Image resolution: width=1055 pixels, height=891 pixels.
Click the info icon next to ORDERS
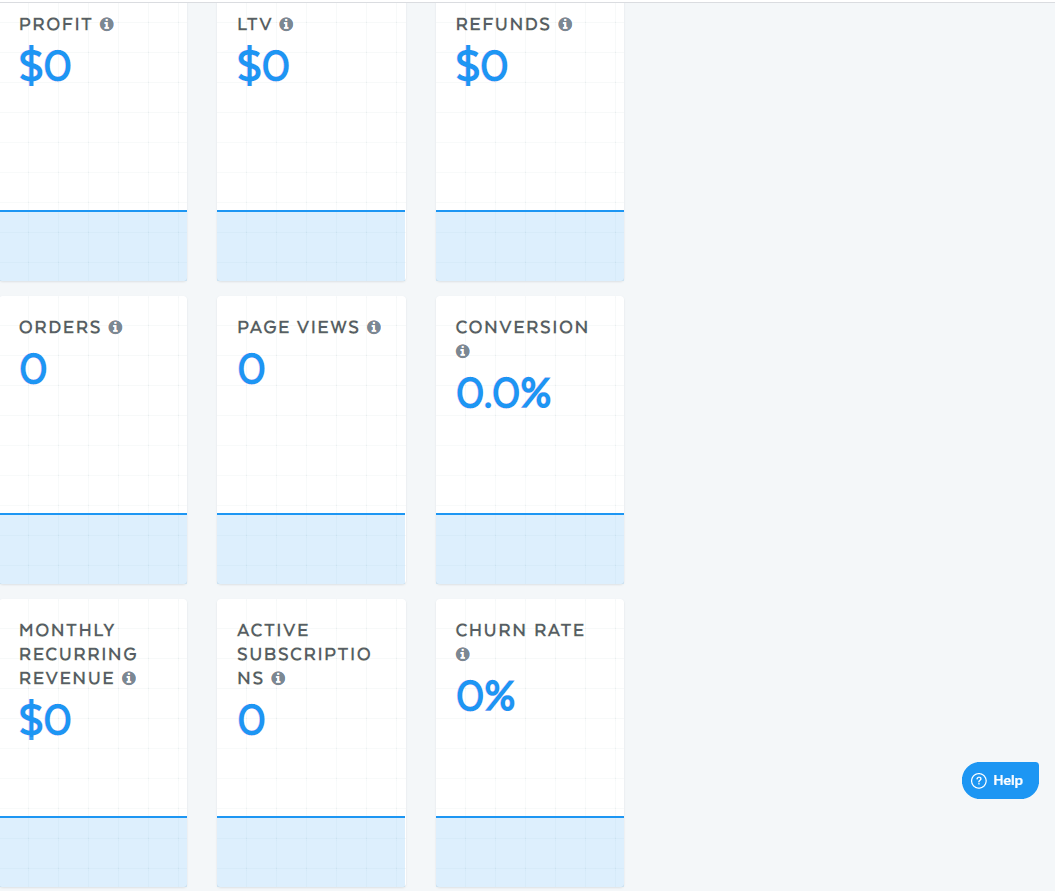tap(116, 327)
